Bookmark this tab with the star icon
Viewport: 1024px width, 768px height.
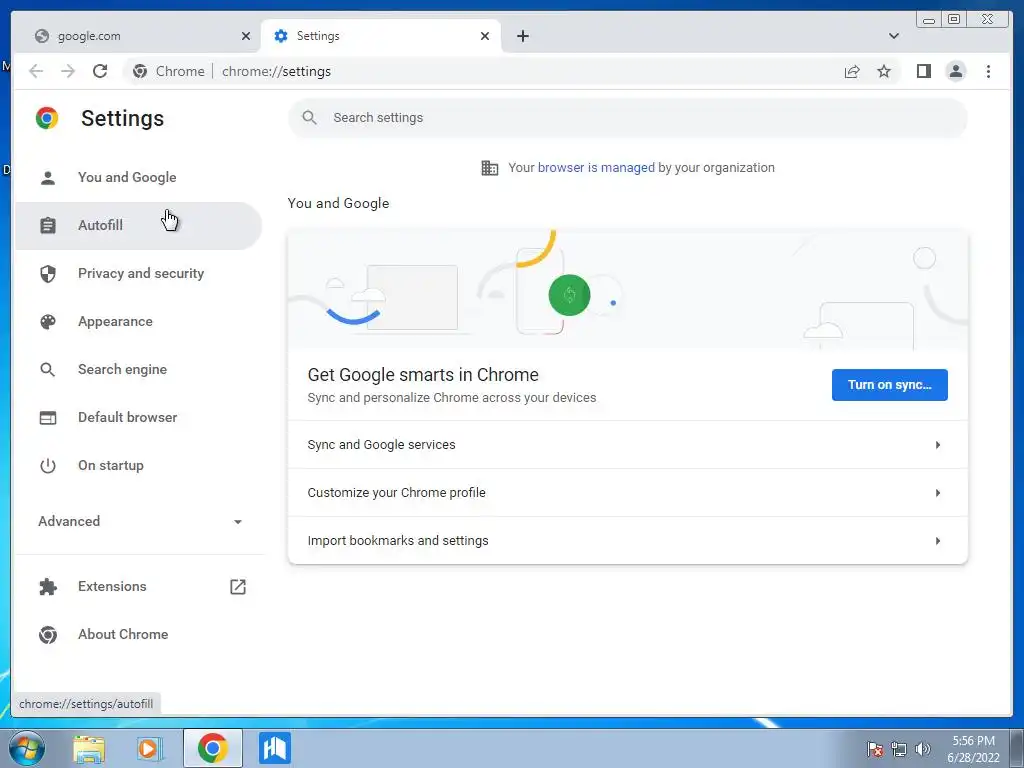(884, 71)
